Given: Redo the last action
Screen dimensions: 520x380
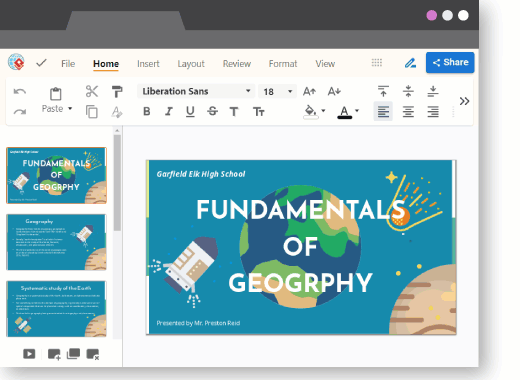Looking at the screenshot, I should point(20,112).
